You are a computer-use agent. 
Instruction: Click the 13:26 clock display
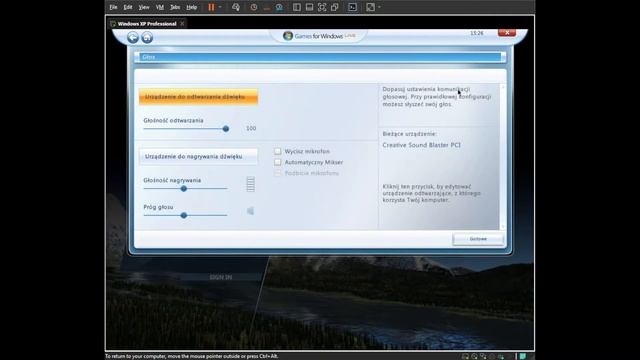[477, 33]
